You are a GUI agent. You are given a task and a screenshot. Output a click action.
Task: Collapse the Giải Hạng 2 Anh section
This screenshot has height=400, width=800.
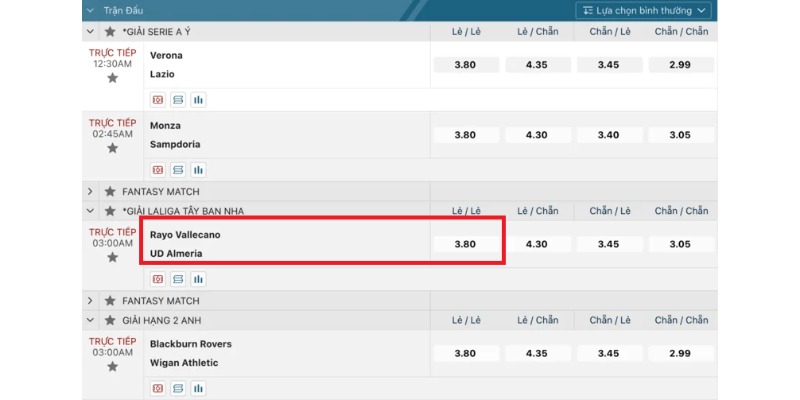pyautogui.click(x=91, y=320)
